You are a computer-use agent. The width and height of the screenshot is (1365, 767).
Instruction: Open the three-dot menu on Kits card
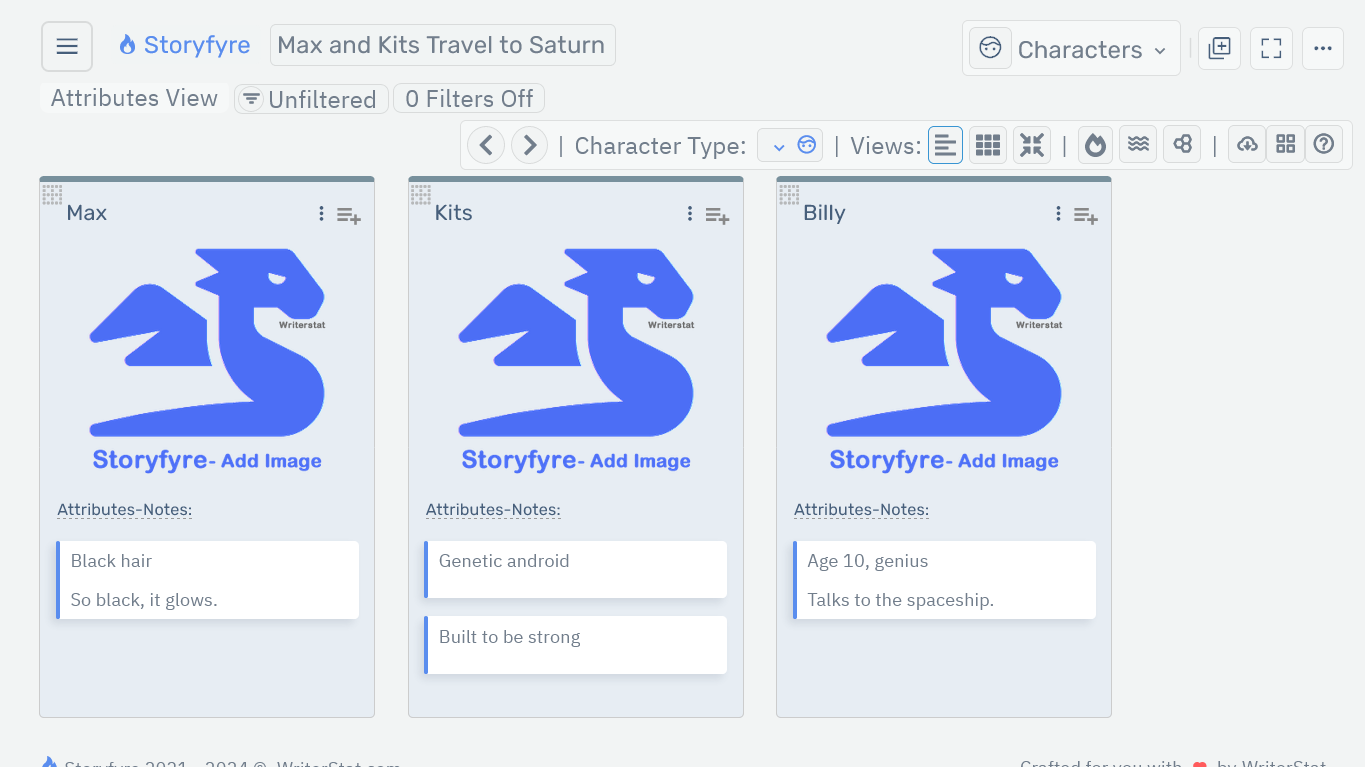click(690, 213)
